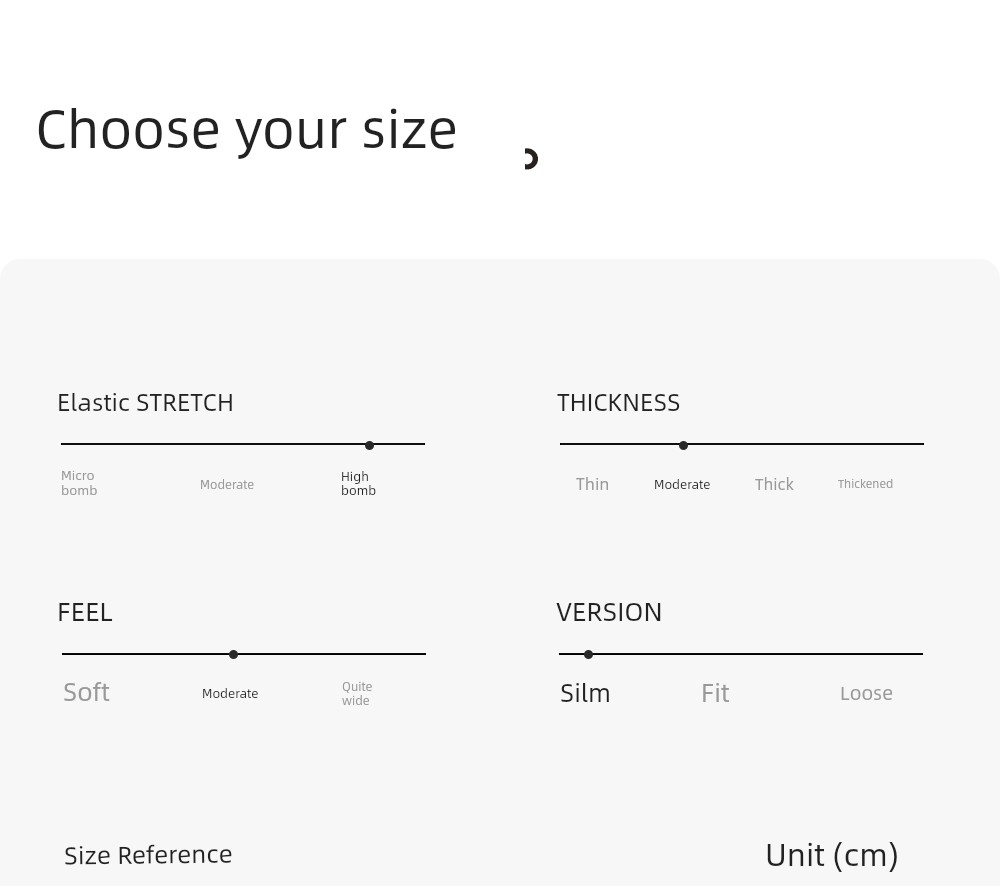Pick Loose version label
The height and width of the screenshot is (886, 1000).
coord(866,693)
